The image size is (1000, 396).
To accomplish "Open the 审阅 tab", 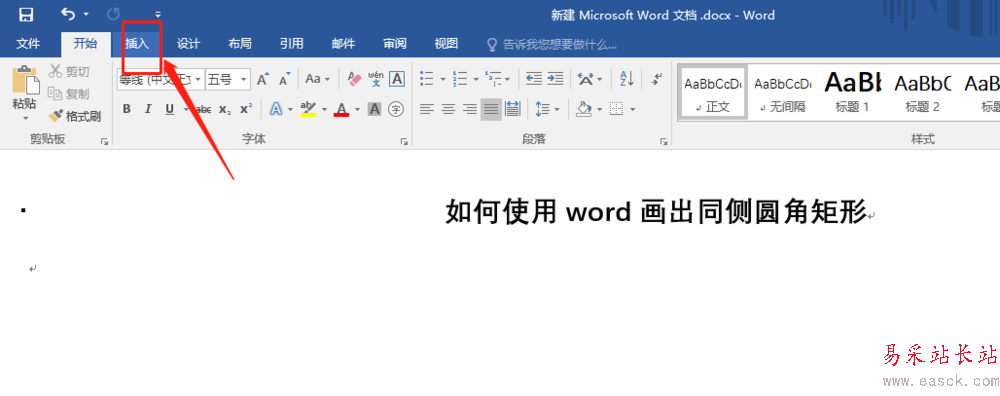I will tap(395, 43).
